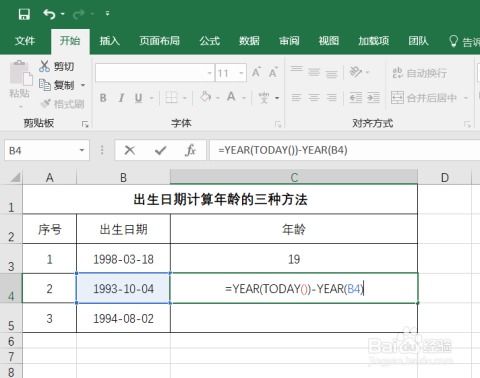Click the Align Left icon

[x=296, y=98]
